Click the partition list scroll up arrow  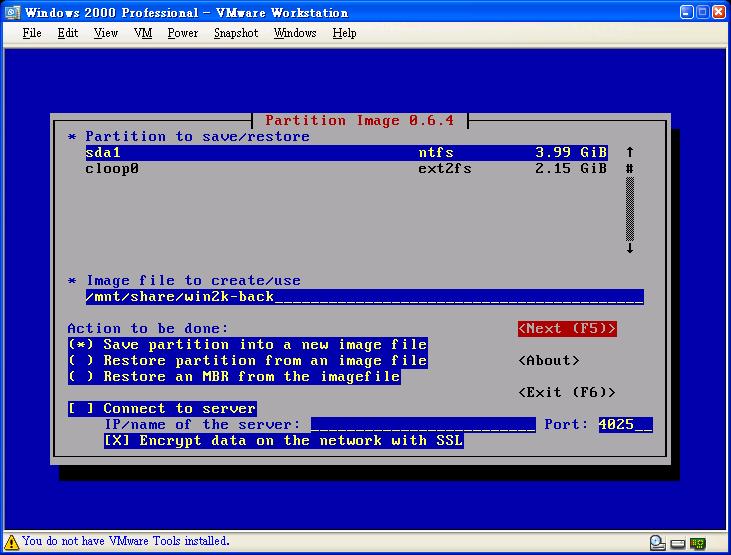630,152
